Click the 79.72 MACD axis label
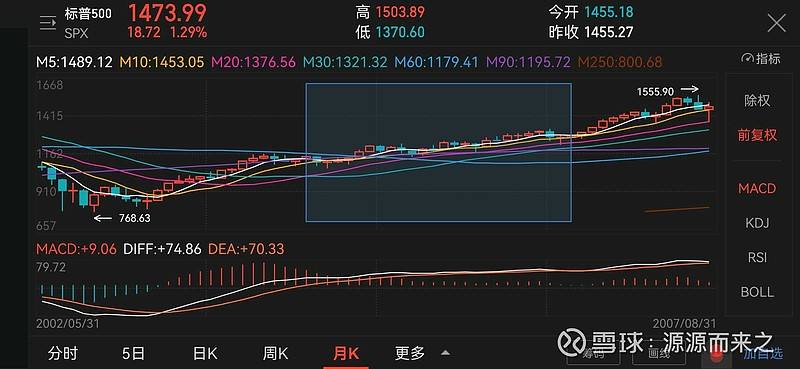The width and height of the screenshot is (800, 369). coord(51,267)
